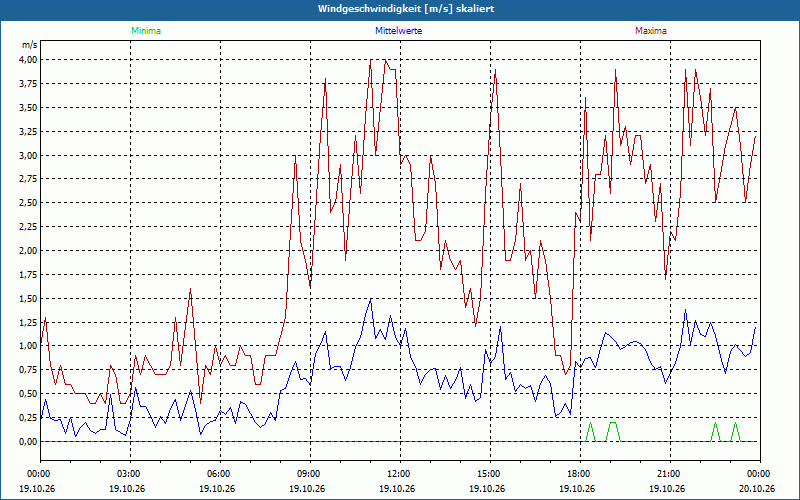Image resolution: width=800 pixels, height=500 pixels.
Task: Click the 1,50 y-axis value
Action: tap(28, 298)
